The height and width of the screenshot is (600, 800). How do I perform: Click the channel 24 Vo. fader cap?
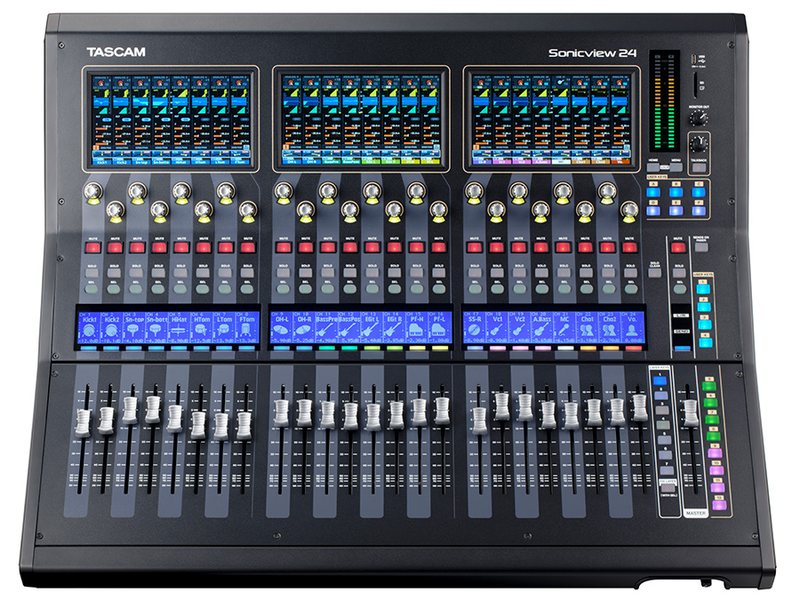639,408
